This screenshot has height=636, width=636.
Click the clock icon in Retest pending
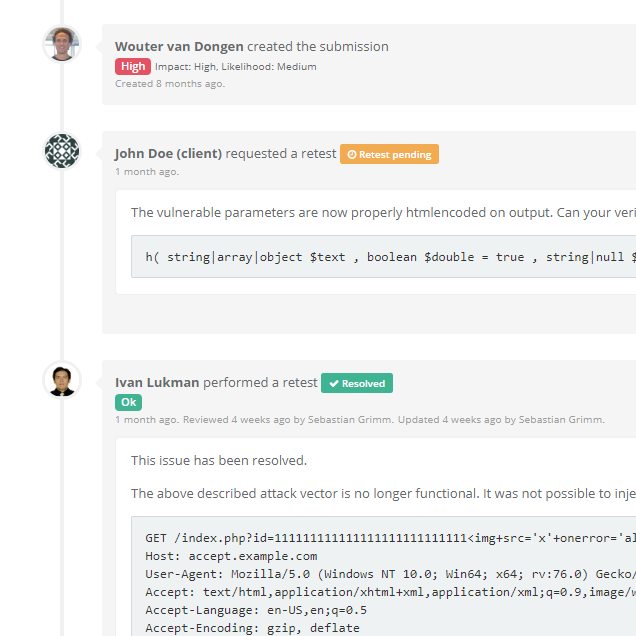[x=352, y=155]
